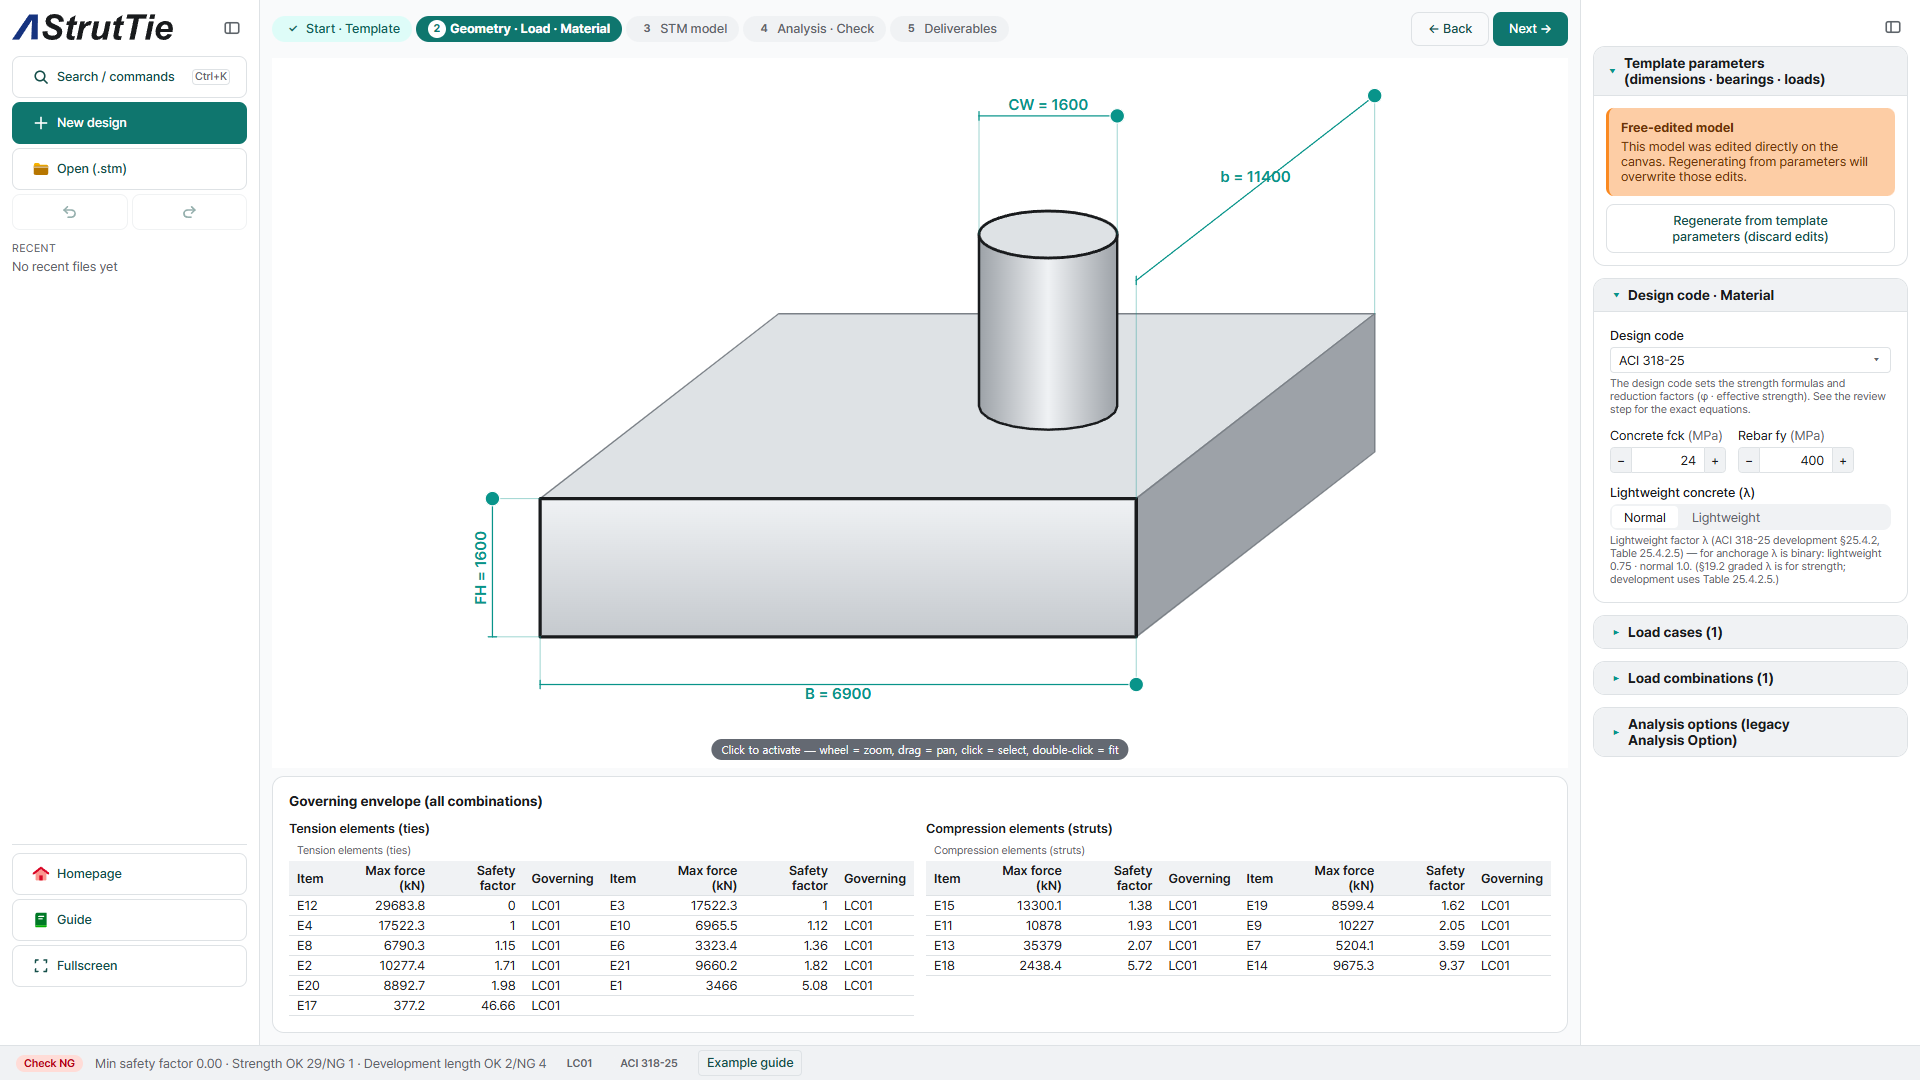The image size is (1920, 1080).
Task: Select Normal concrete option
Action: [x=1644, y=518]
